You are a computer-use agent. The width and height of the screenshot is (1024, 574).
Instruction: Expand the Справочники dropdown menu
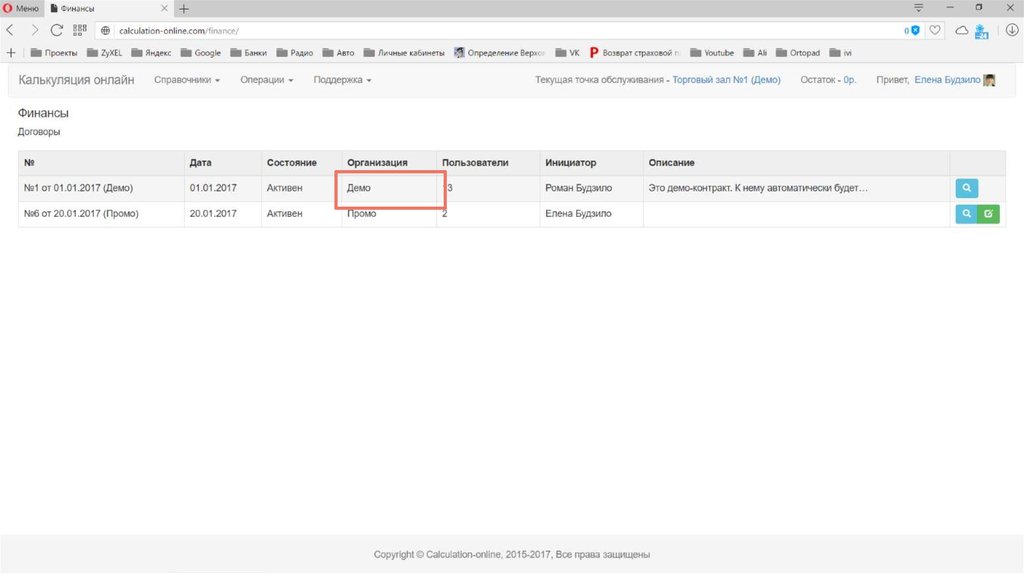187,80
